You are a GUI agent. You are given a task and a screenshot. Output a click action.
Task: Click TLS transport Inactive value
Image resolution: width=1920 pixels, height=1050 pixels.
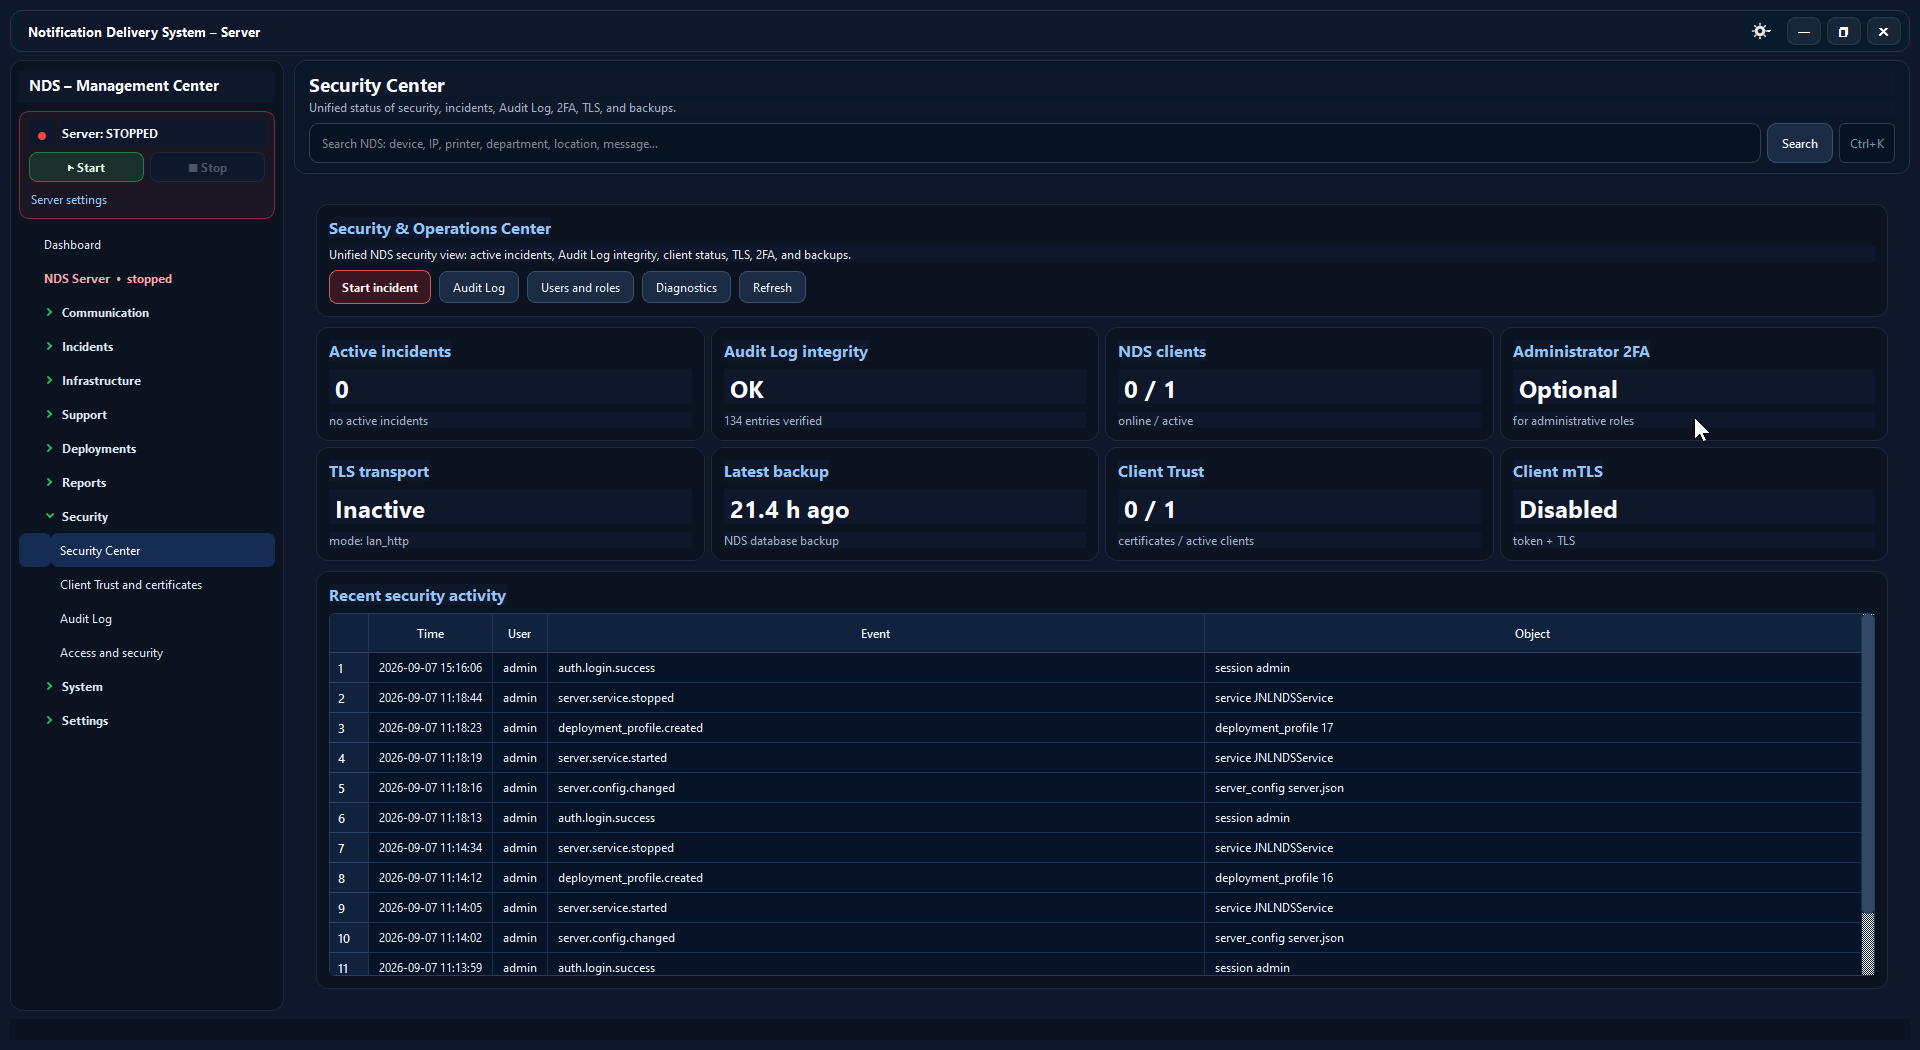[380, 510]
